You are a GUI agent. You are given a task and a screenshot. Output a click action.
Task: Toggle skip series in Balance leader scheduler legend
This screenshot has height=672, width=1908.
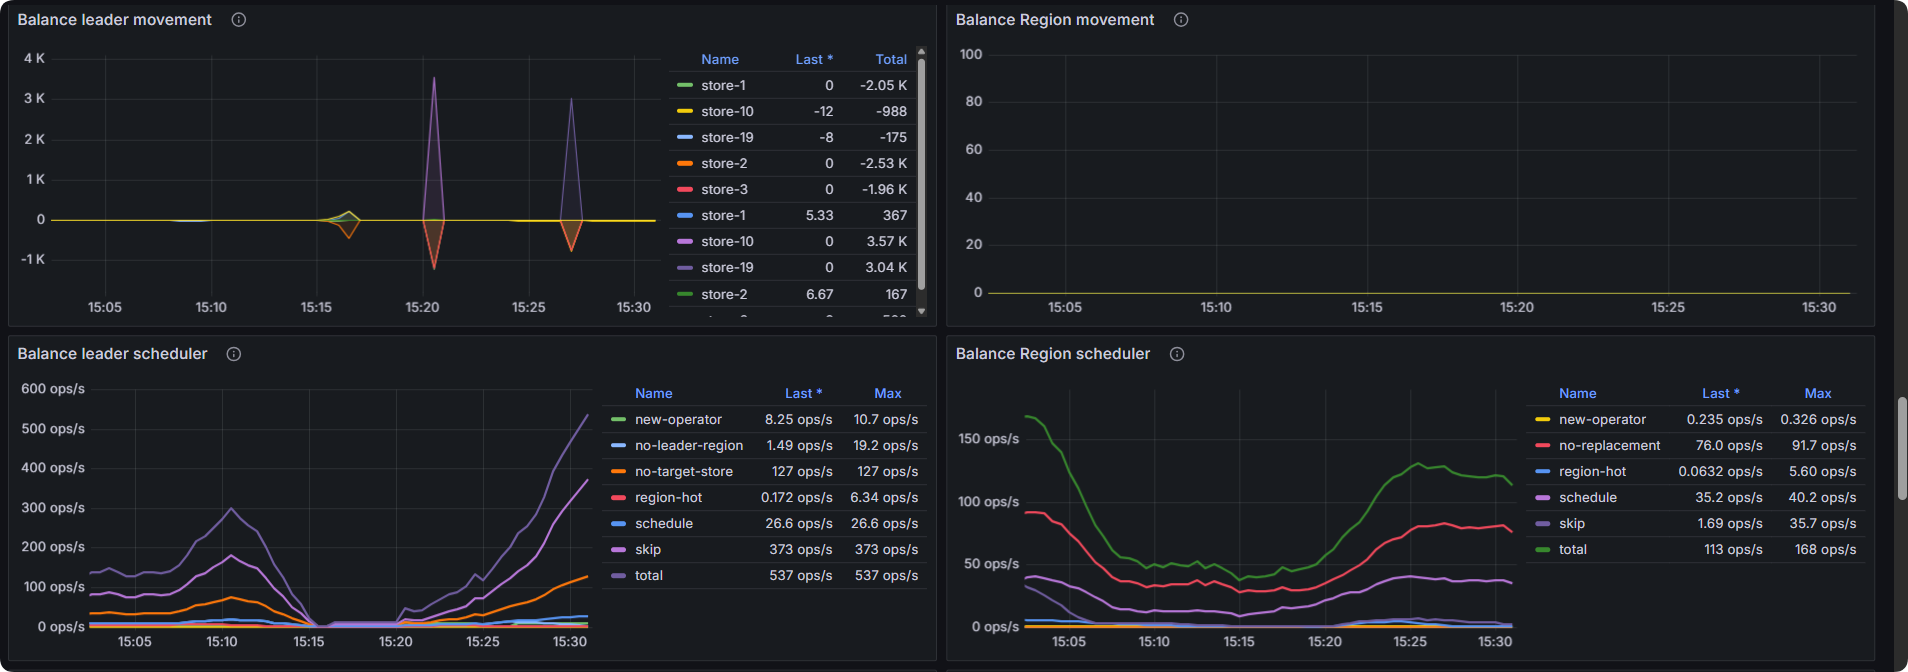(x=647, y=550)
